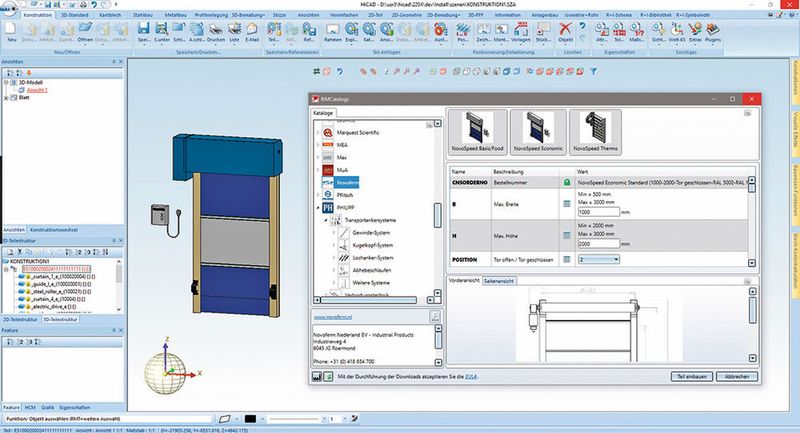The height and width of the screenshot is (433, 800).
Task: Click the undo arrow in quick access toolbar
Action: tap(94, 5)
